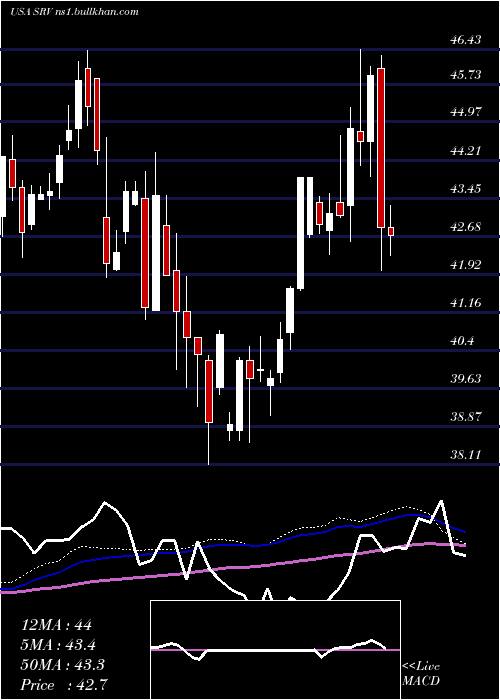500x700 pixels.
Task: Click the 43.45 price axis label
Action: click(x=466, y=189)
